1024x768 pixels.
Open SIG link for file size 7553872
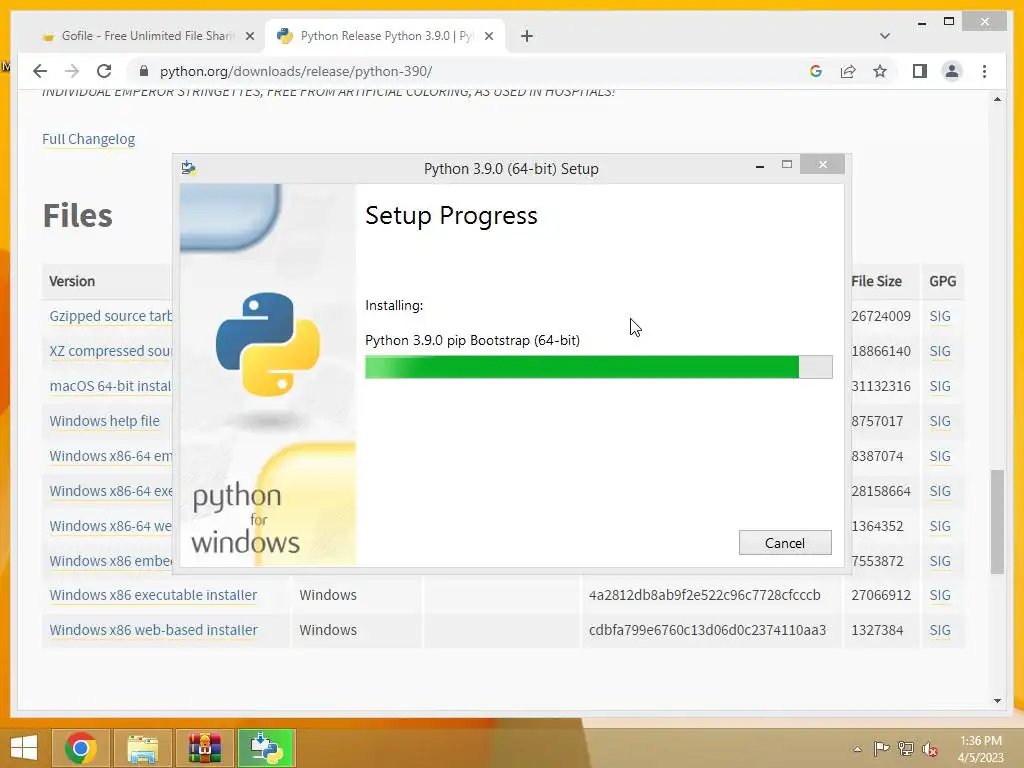pos(940,561)
